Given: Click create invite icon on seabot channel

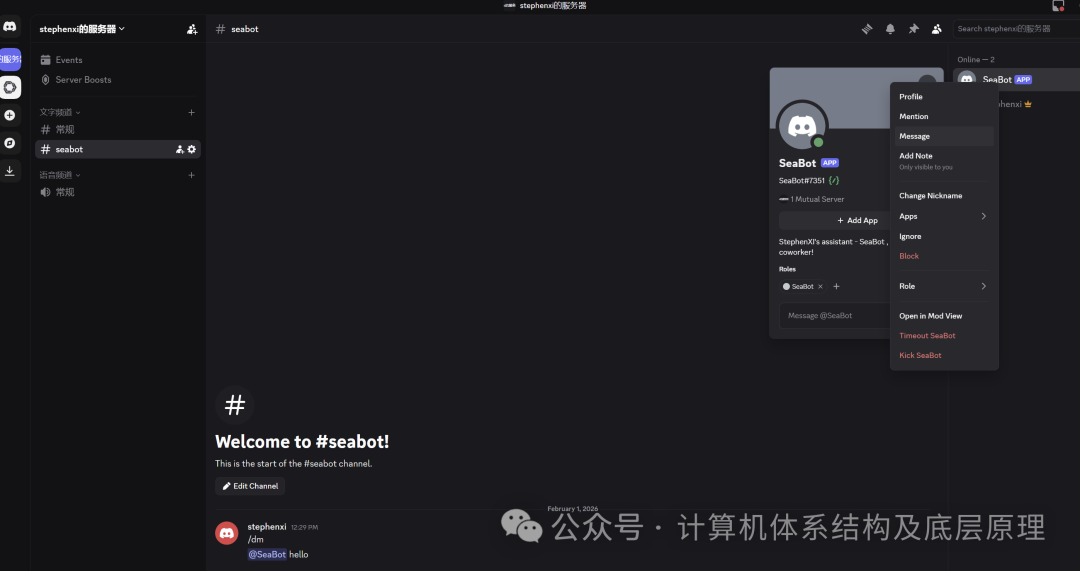Looking at the screenshot, I should (x=180, y=149).
